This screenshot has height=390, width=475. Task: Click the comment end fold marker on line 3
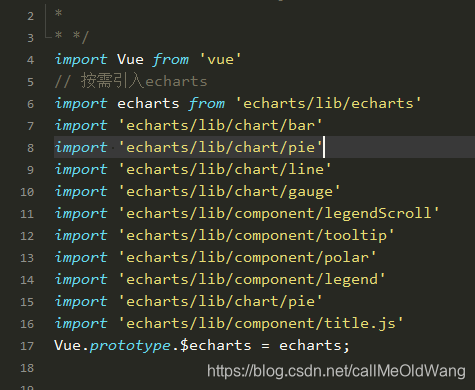coord(47,35)
